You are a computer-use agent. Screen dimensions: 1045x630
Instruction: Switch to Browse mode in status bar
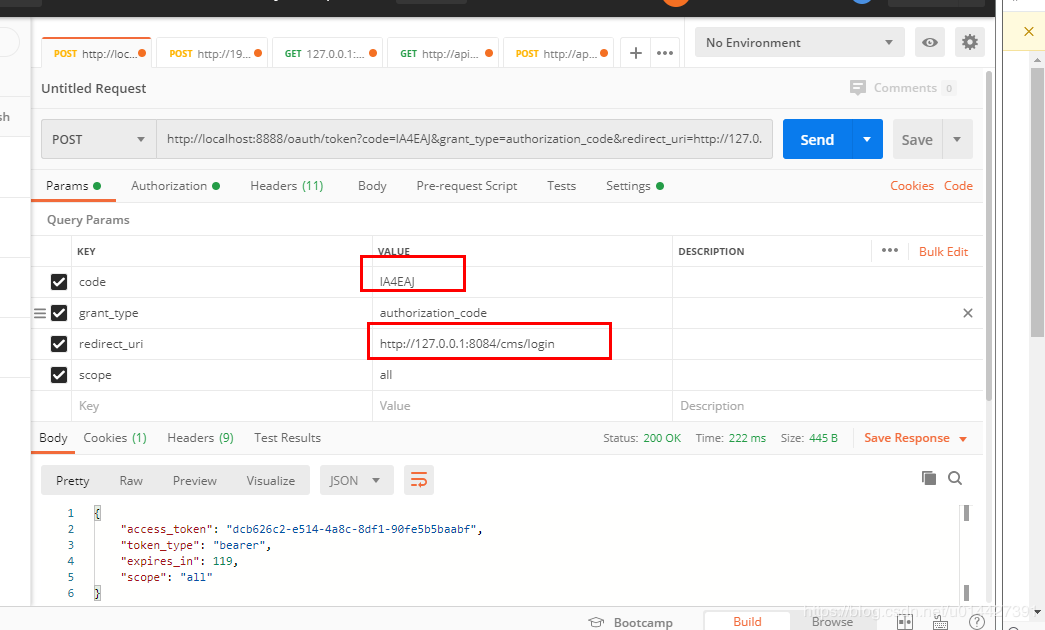tap(832, 621)
